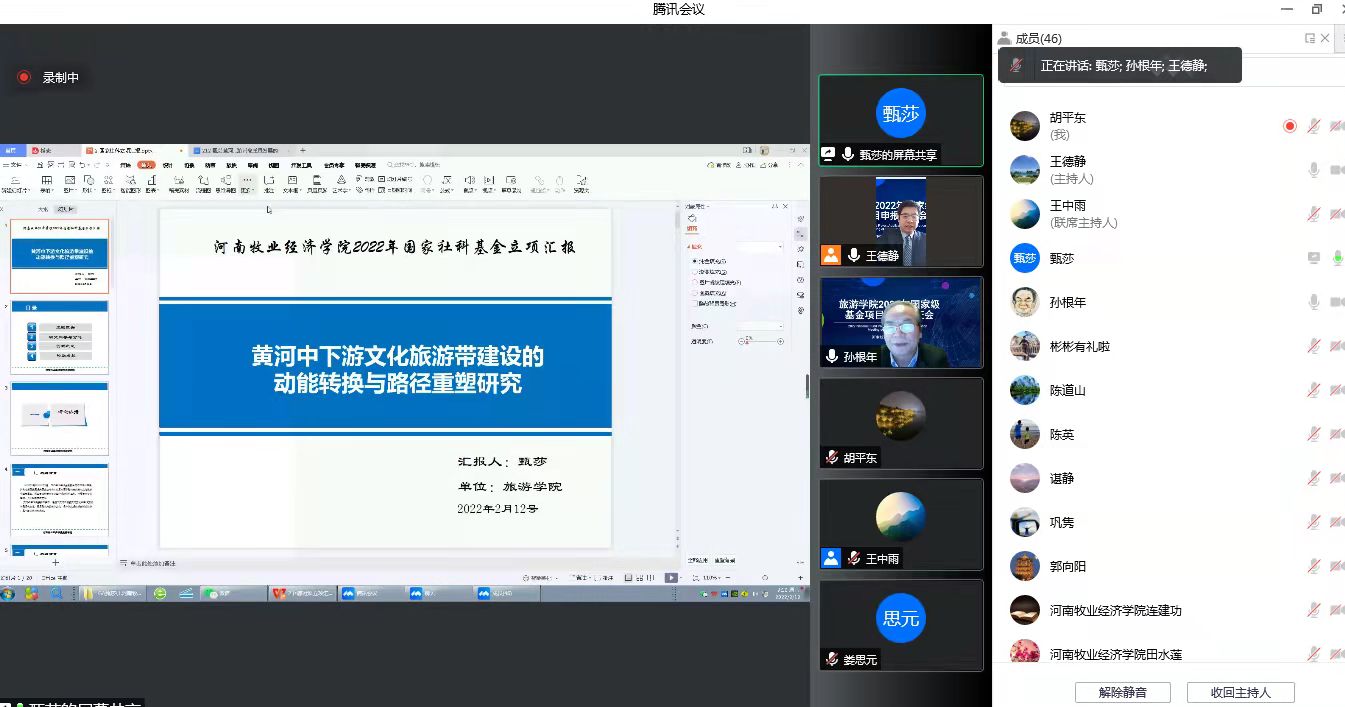Click 王德静's microphone icon in member list

coord(1314,170)
